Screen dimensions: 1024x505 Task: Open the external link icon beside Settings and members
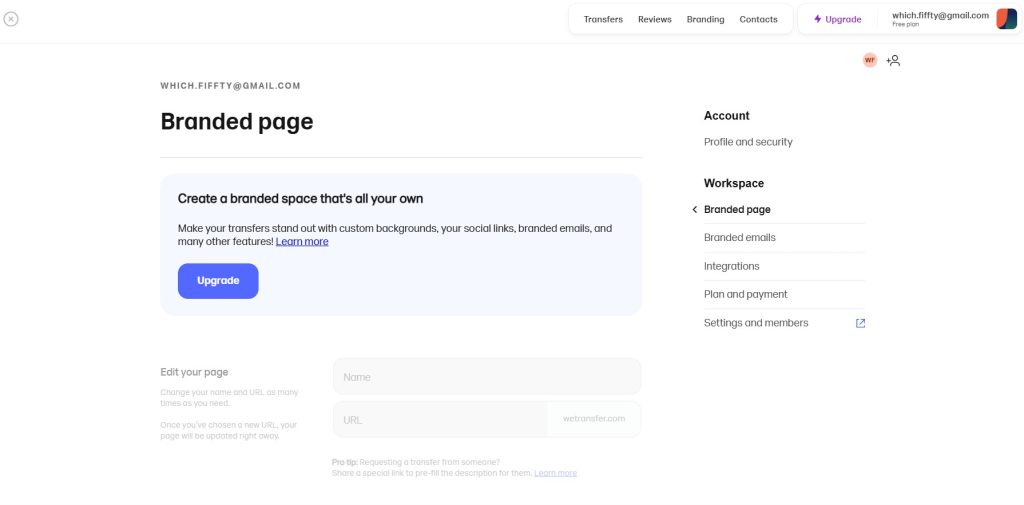click(x=860, y=323)
